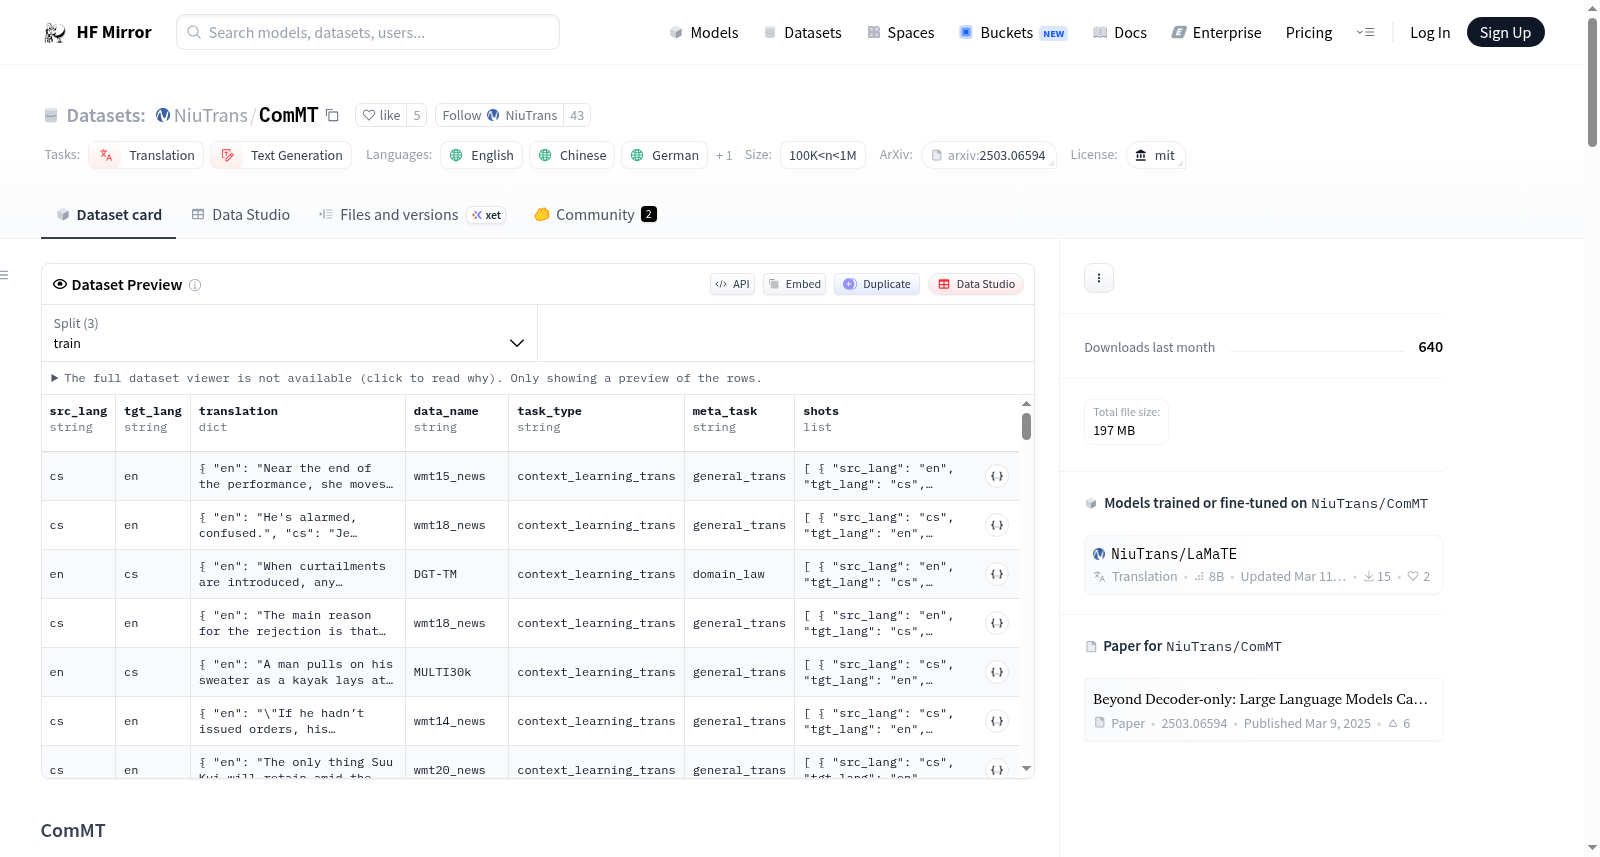
Task: Click the src_lang column header
Action: (78, 419)
